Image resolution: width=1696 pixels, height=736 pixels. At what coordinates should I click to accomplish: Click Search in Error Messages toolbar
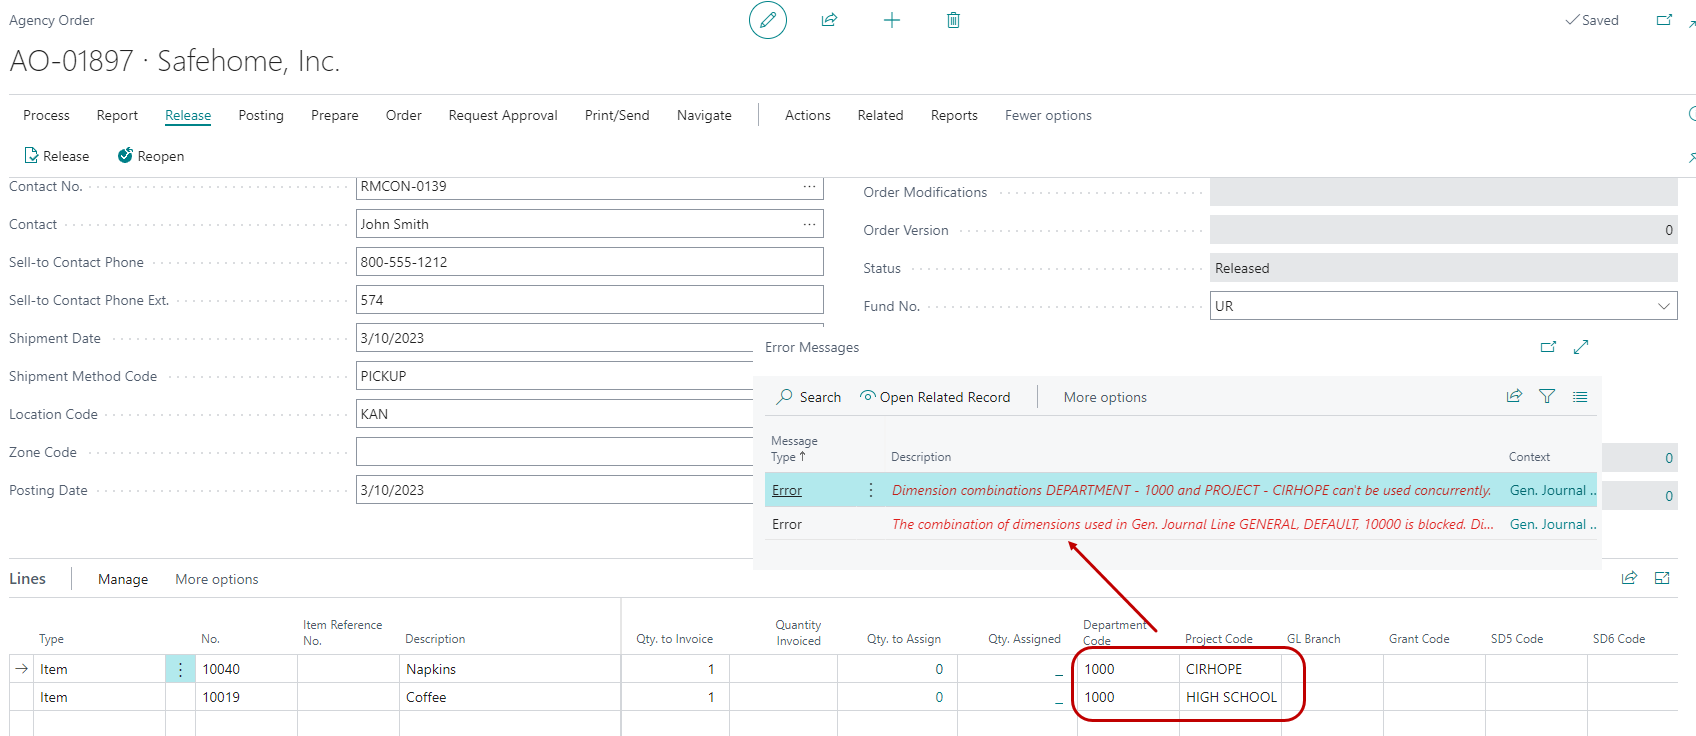tap(809, 397)
